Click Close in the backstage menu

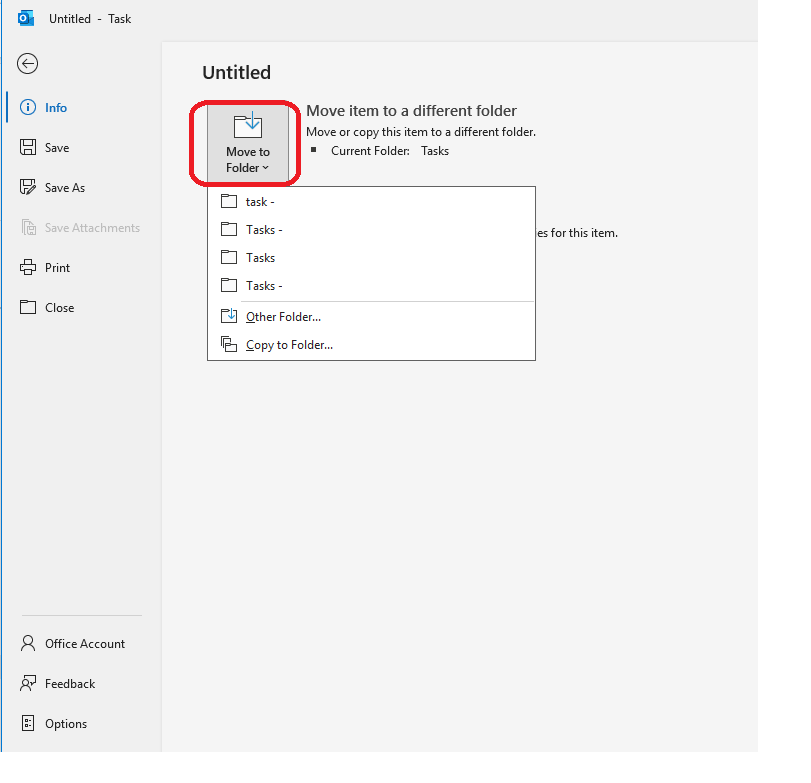(x=83, y=308)
